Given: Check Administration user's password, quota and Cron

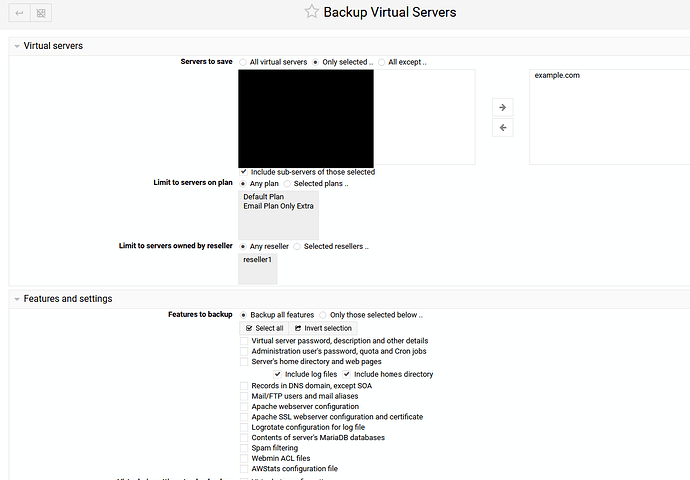Looking at the screenshot, I should click(244, 352).
